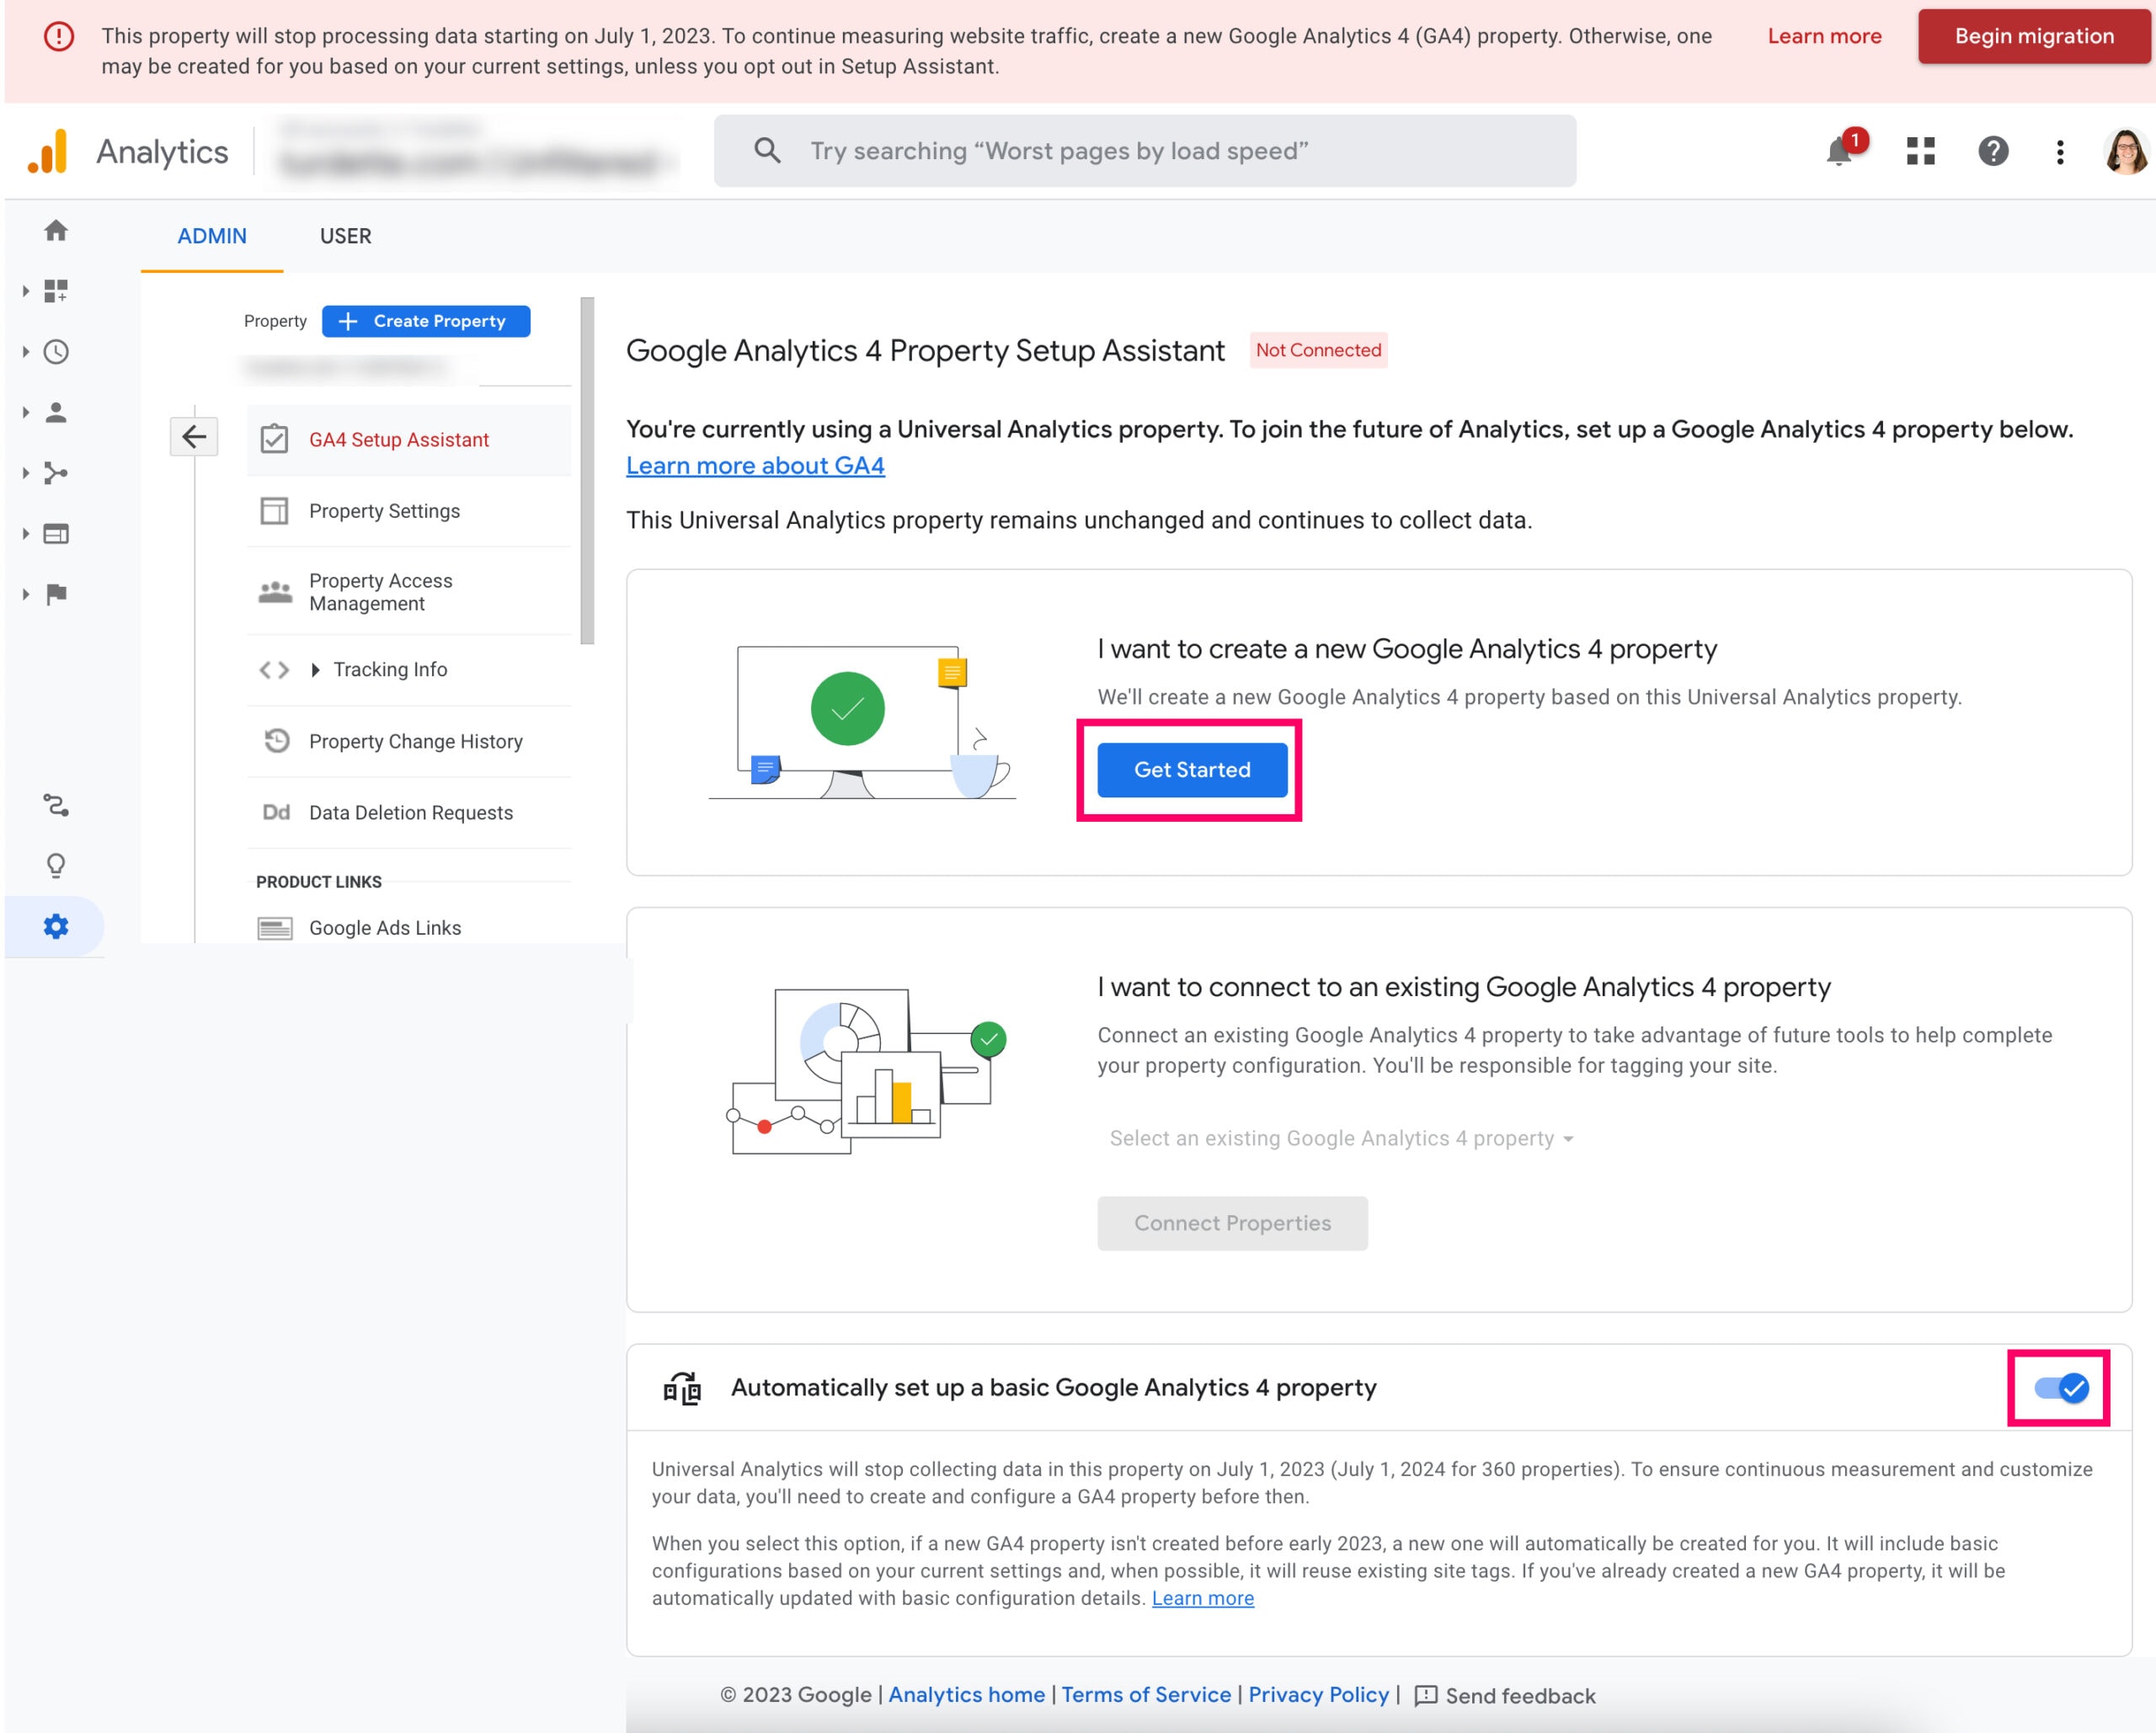Viewport: 2156px width, 1733px height.
Task: Click the Tracking Info code brackets icon
Action: 274,670
